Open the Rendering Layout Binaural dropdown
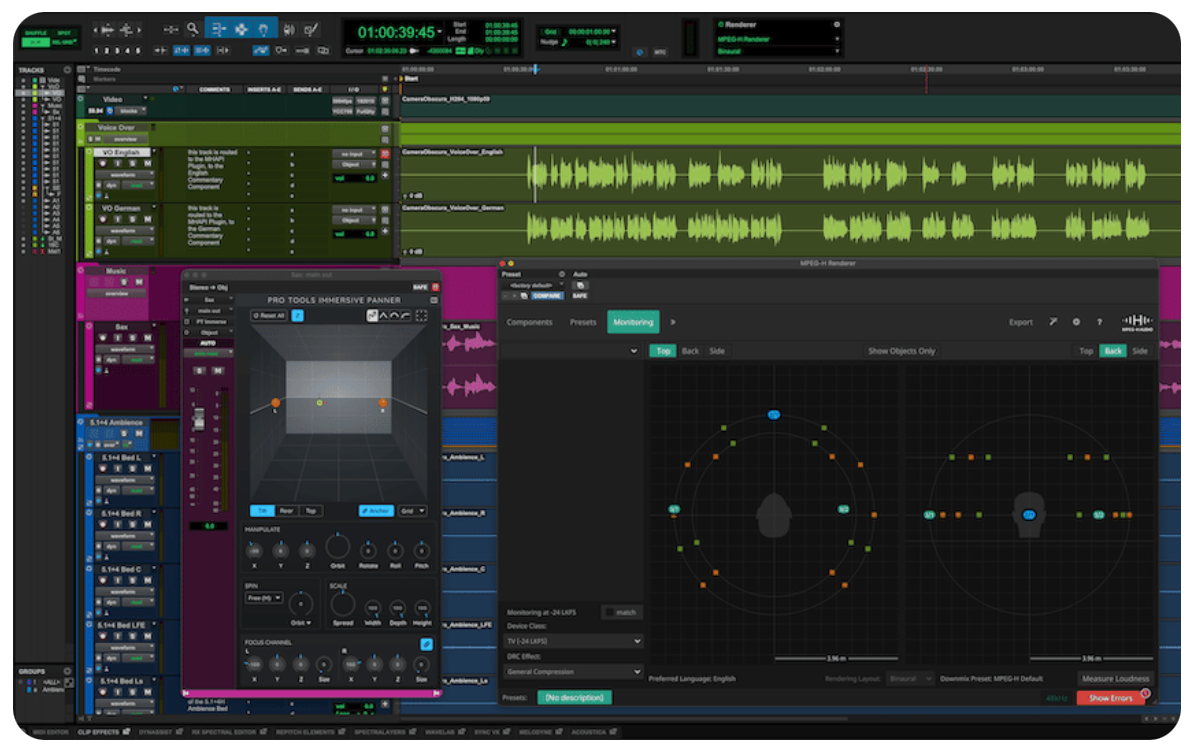1186x744 pixels. click(x=909, y=678)
